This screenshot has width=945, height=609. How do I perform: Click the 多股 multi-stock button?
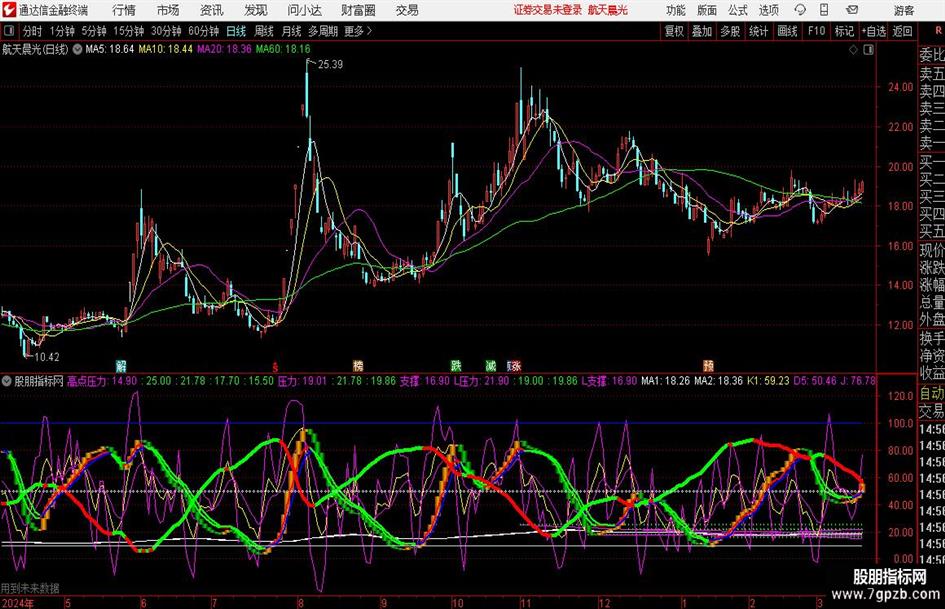click(730, 31)
